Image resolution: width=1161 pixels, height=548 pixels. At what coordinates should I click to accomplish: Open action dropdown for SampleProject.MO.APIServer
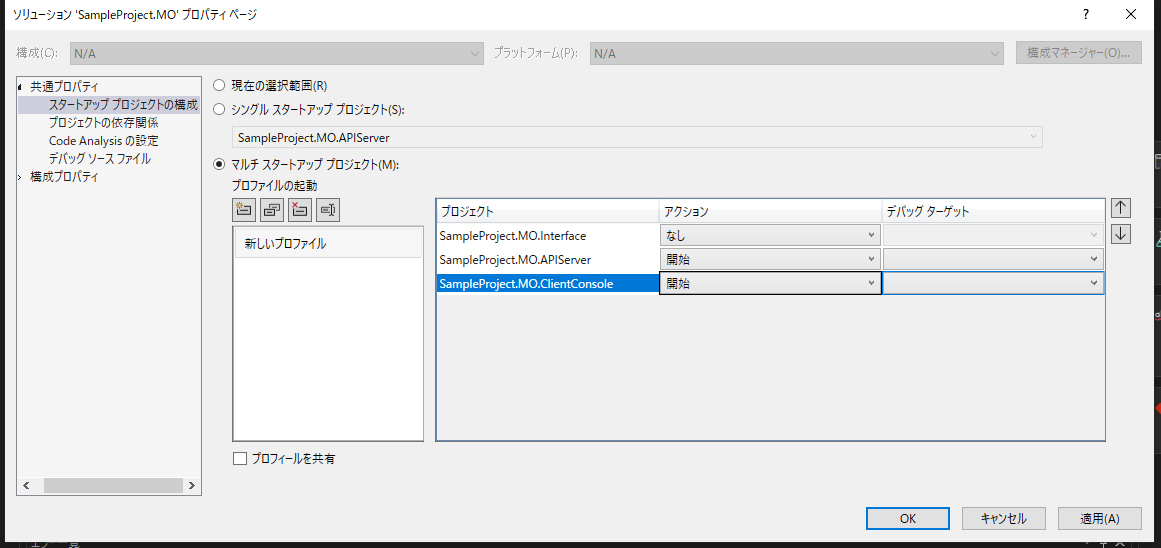click(x=770, y=259)
